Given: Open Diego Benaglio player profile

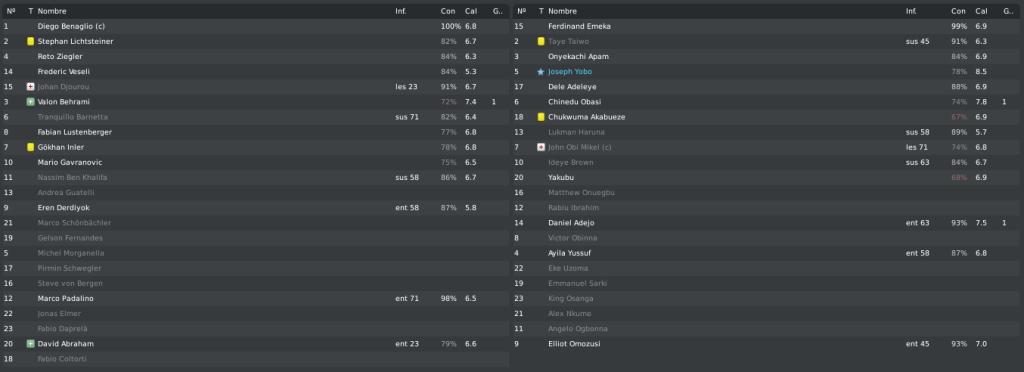Looking at the screenshot, I should (x=71, y=26).
